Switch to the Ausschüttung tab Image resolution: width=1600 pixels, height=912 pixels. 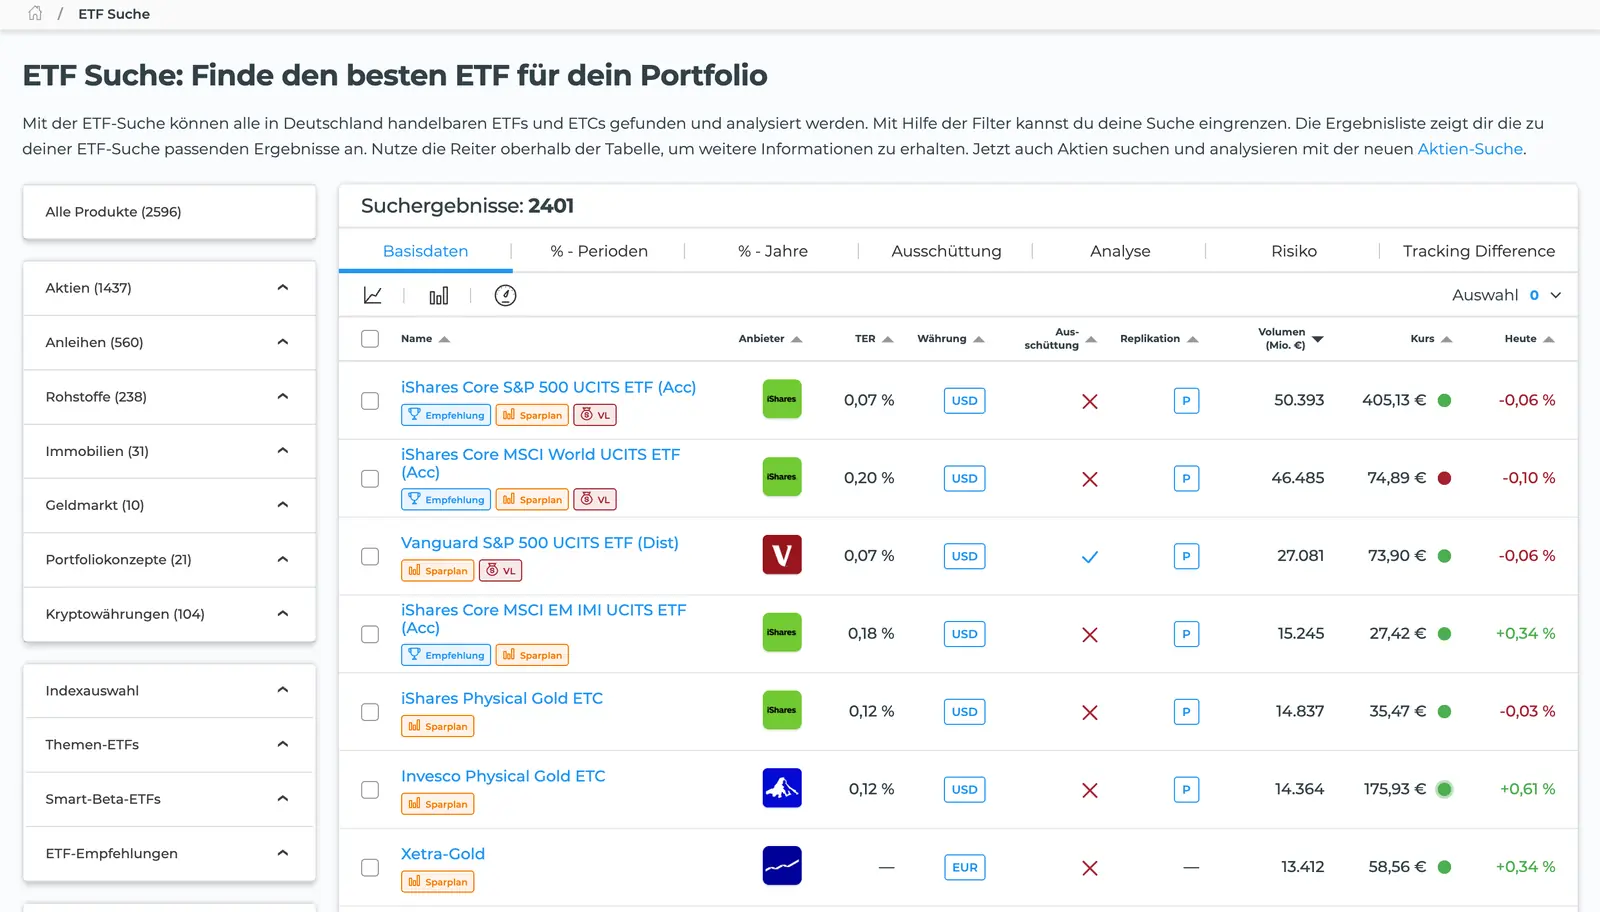[x=946, y=251]
